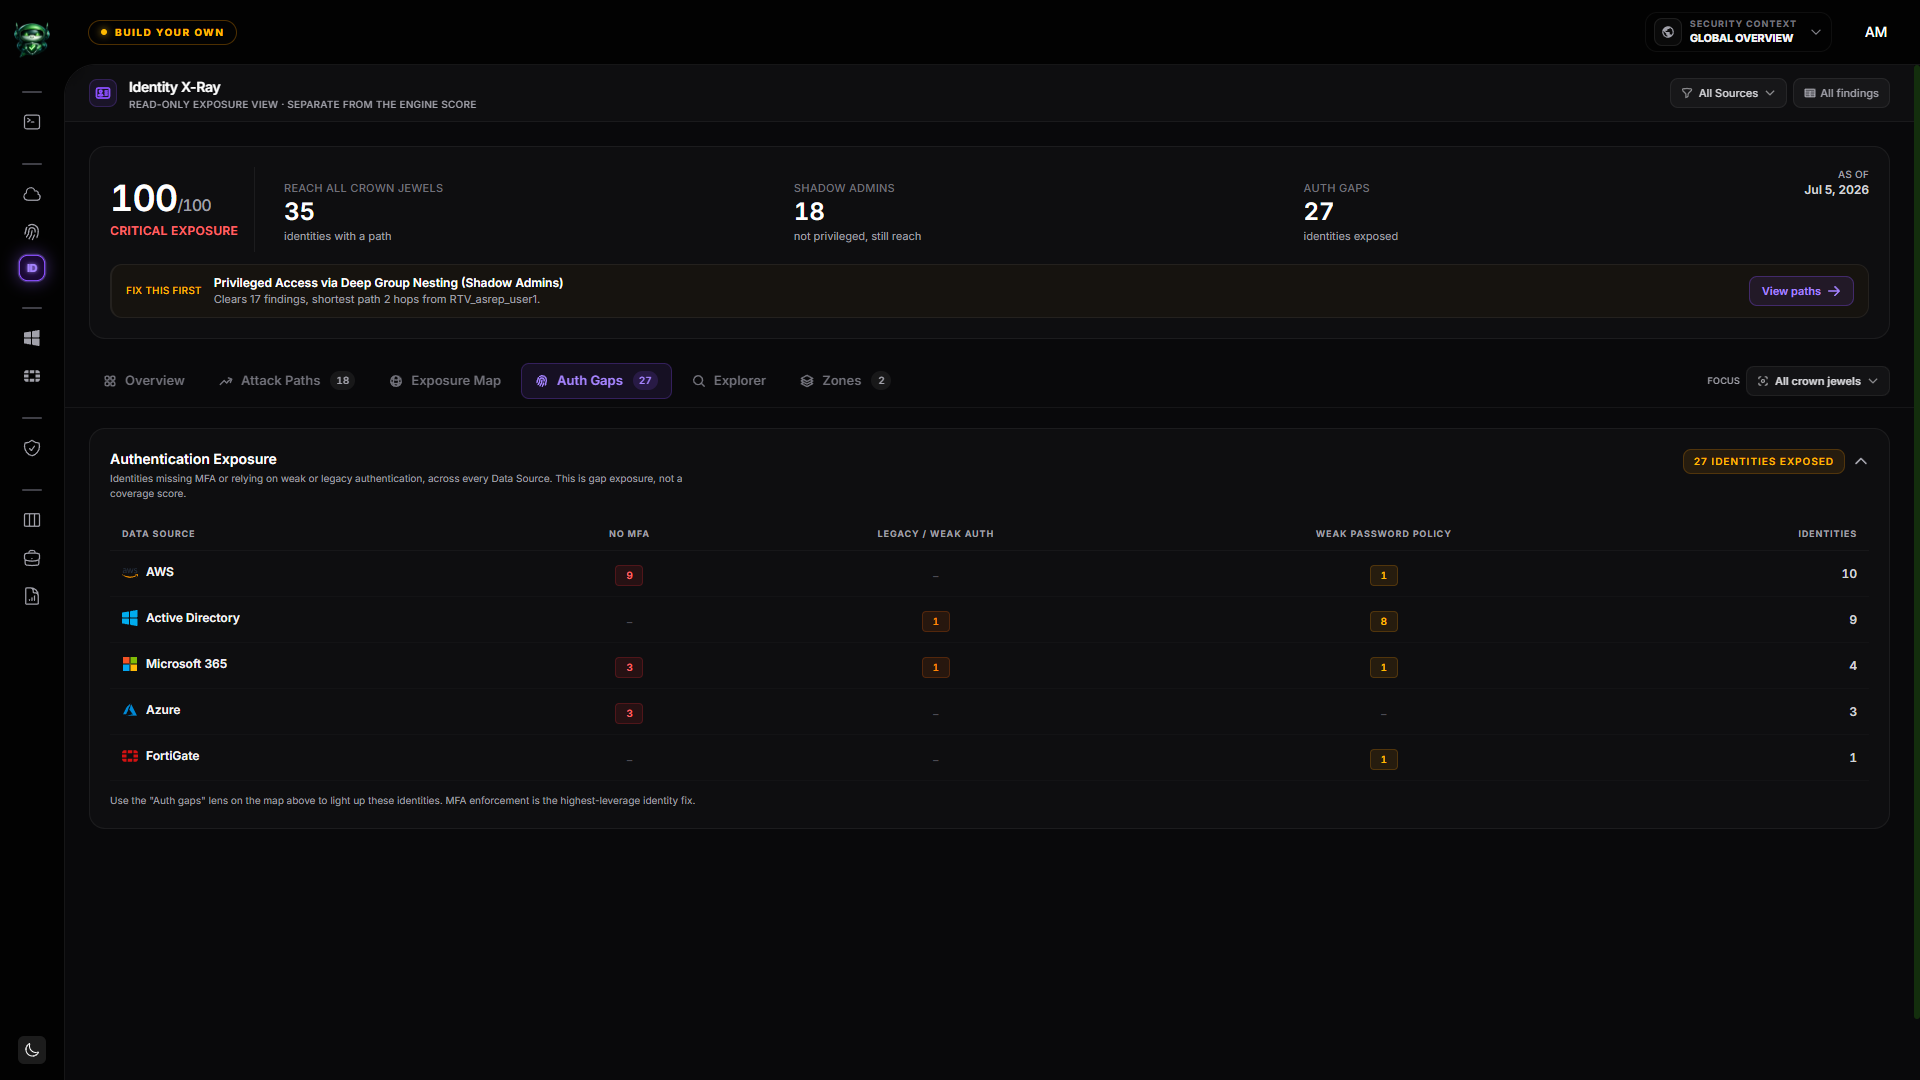The image size is (1920, 1080).
Task: Select the Active Directory data source row
Action: point(989,619)
